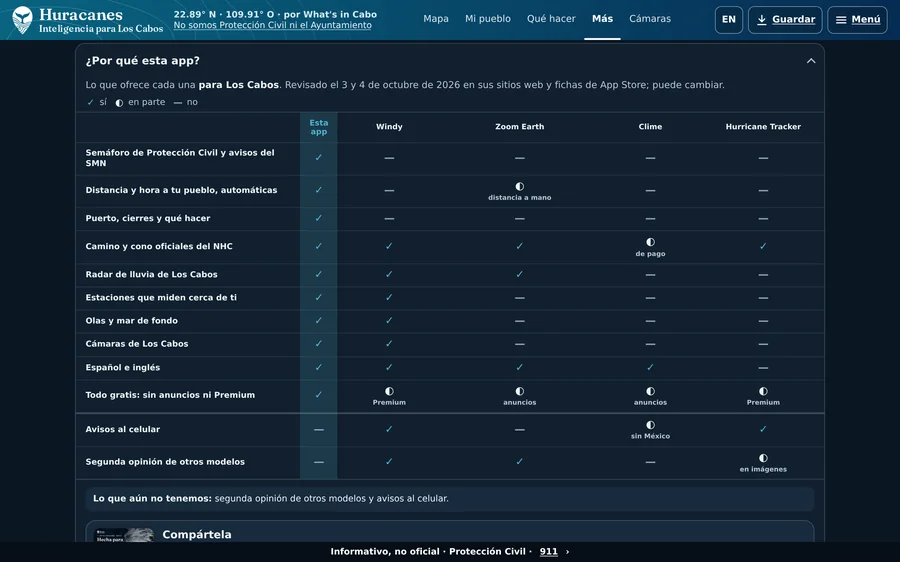The image size is (900, 562).
Task: Click 'distancia a mano' note under Zoom Earth
Action: click(x=519, y=197)
